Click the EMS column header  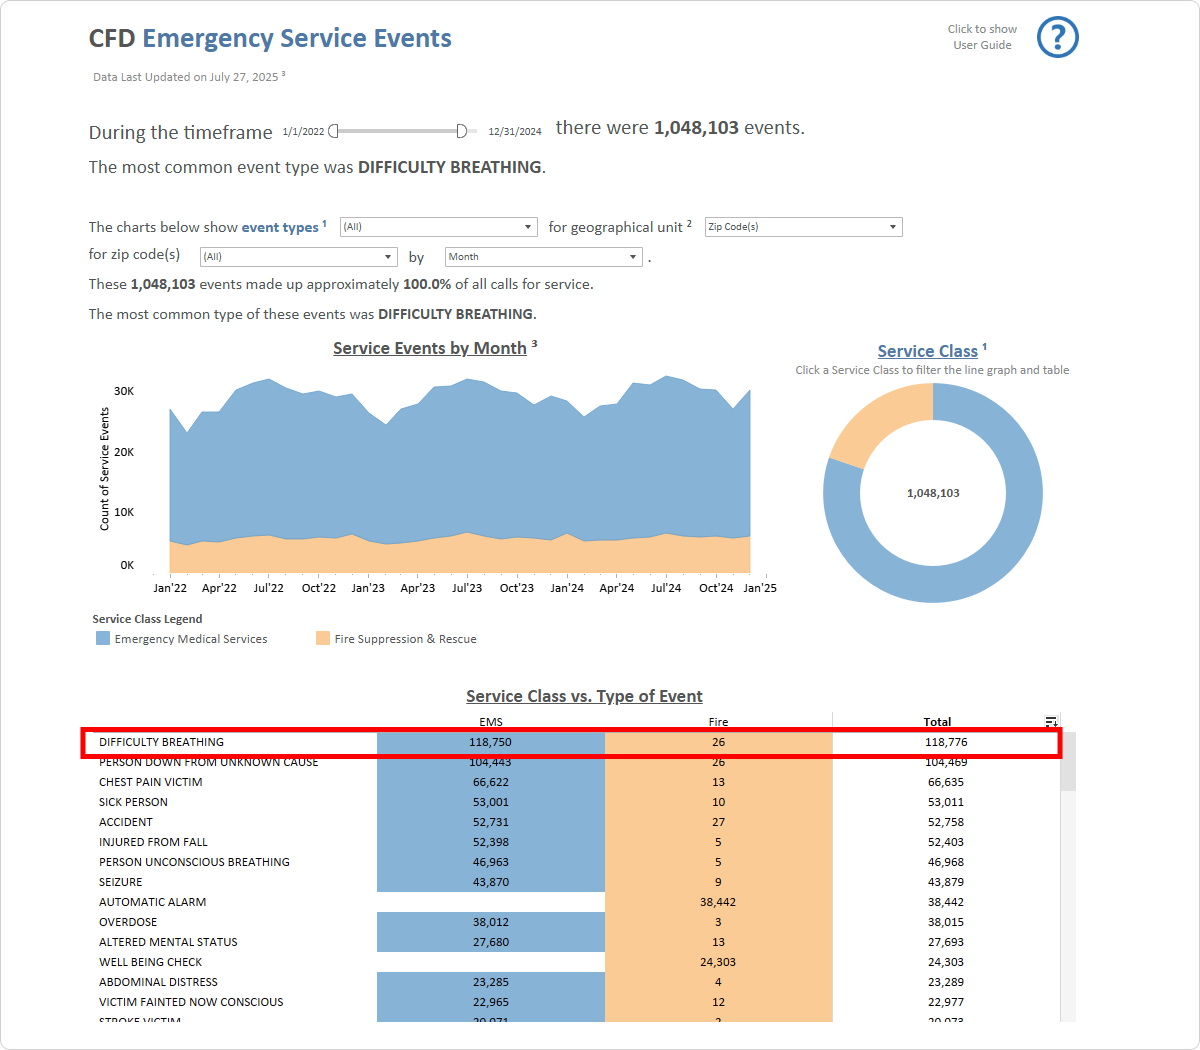tap(491, 721)
